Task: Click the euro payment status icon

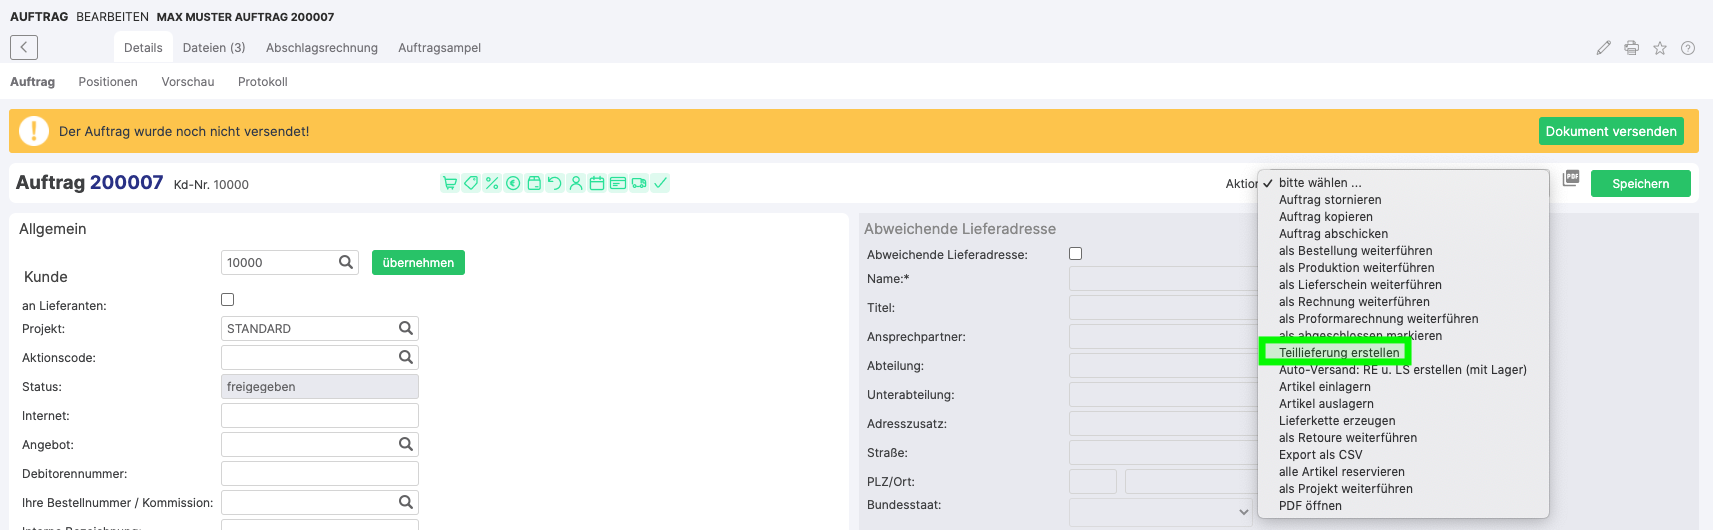Action: pyautogui.click(x=513, y=183)
